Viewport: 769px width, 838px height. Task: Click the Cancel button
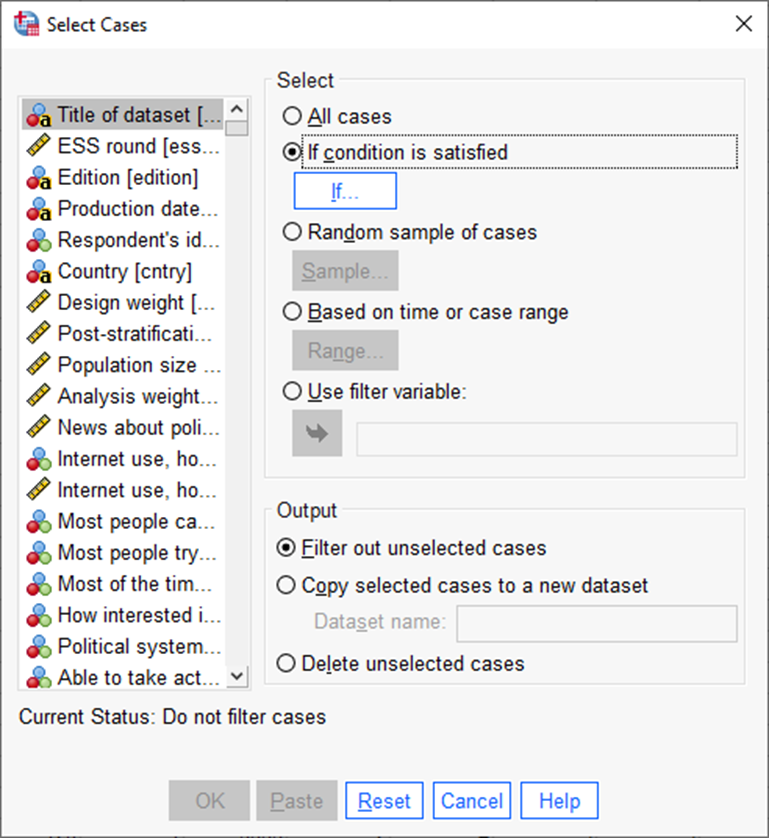pos(472,801)
